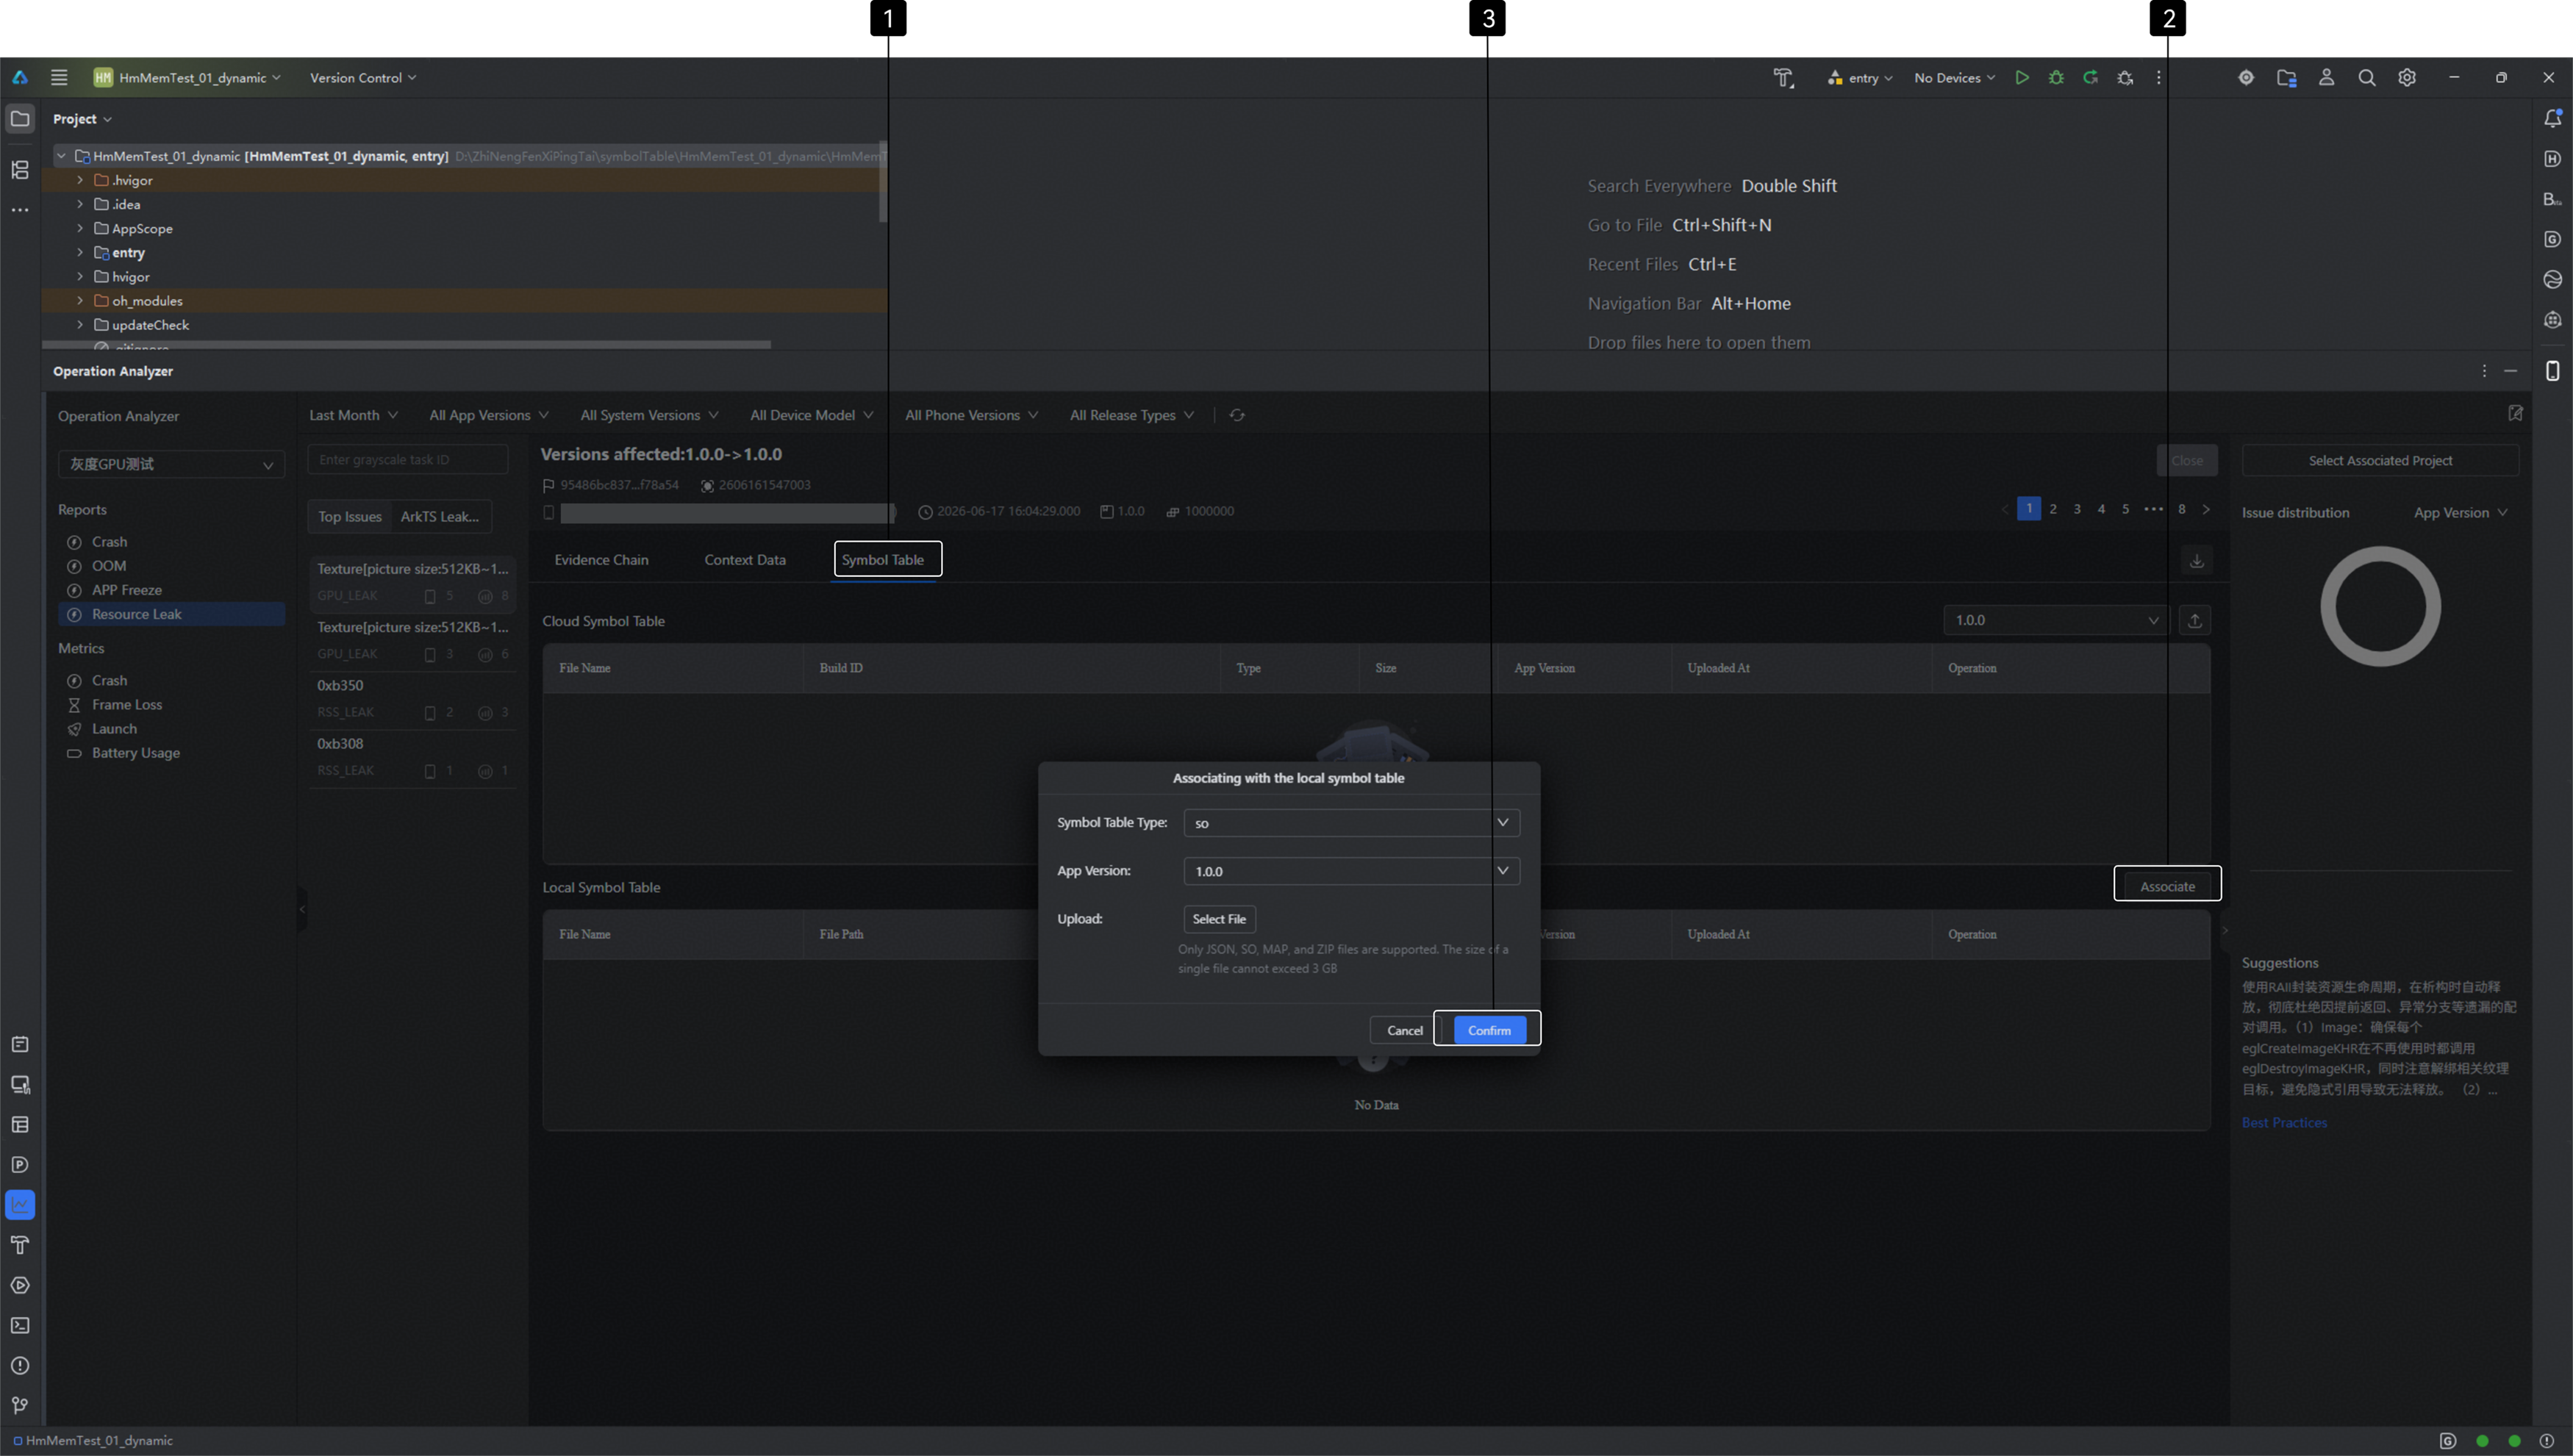Open the Symbol Table Type dropdown
The height and width of the screenshot is (1456, 2573).
point(1351,823)
